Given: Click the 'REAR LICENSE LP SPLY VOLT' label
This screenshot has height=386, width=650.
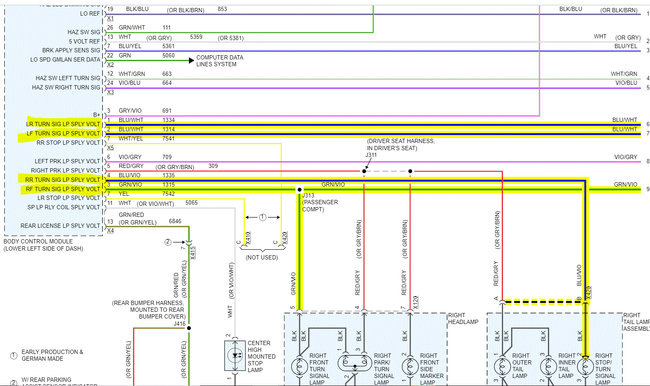Looking at the screenshot, I should point(60,226).
